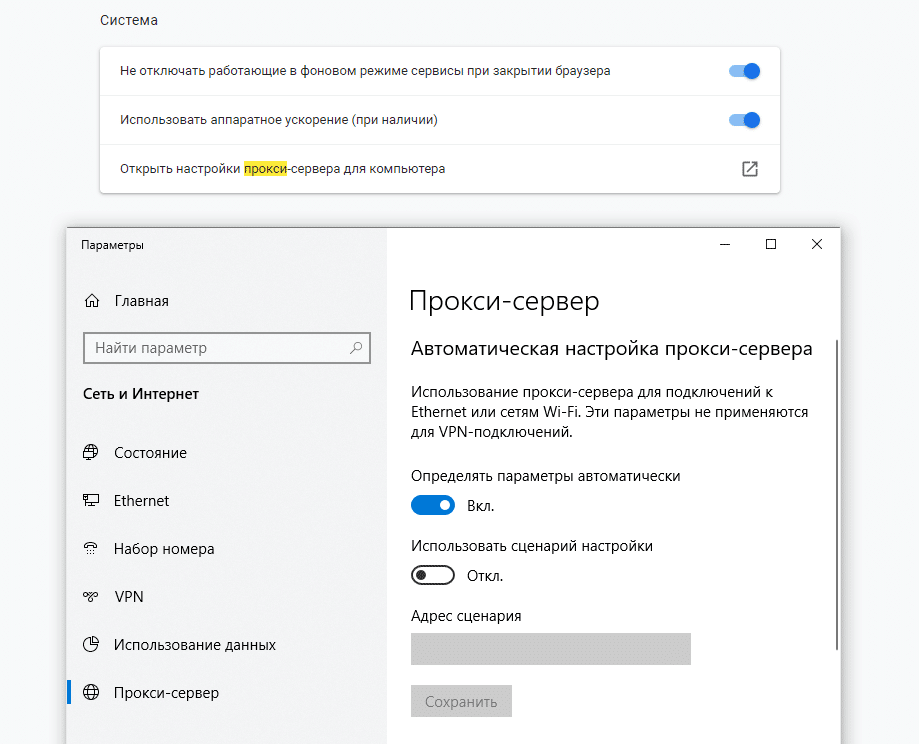Disable hardware acceleration toggle
The width and height of the screenshot is (919, 744).
pos(744,120)
